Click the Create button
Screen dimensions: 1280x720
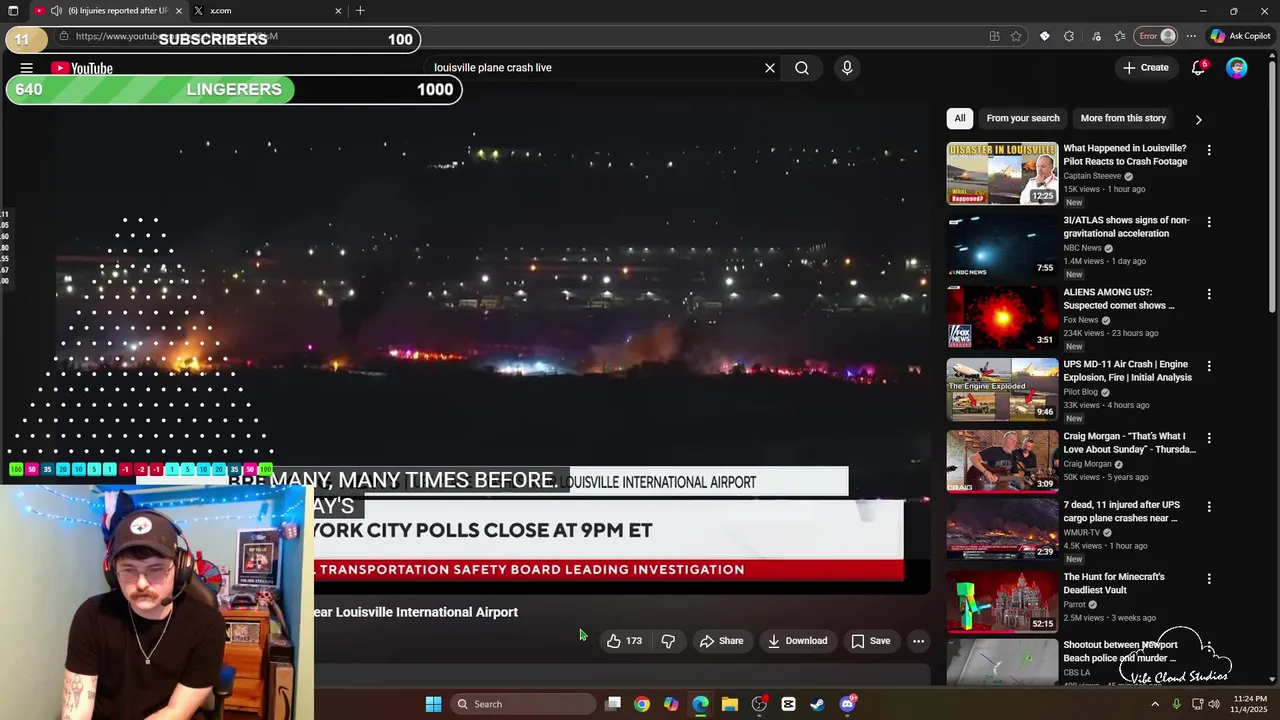(1145, 68)
